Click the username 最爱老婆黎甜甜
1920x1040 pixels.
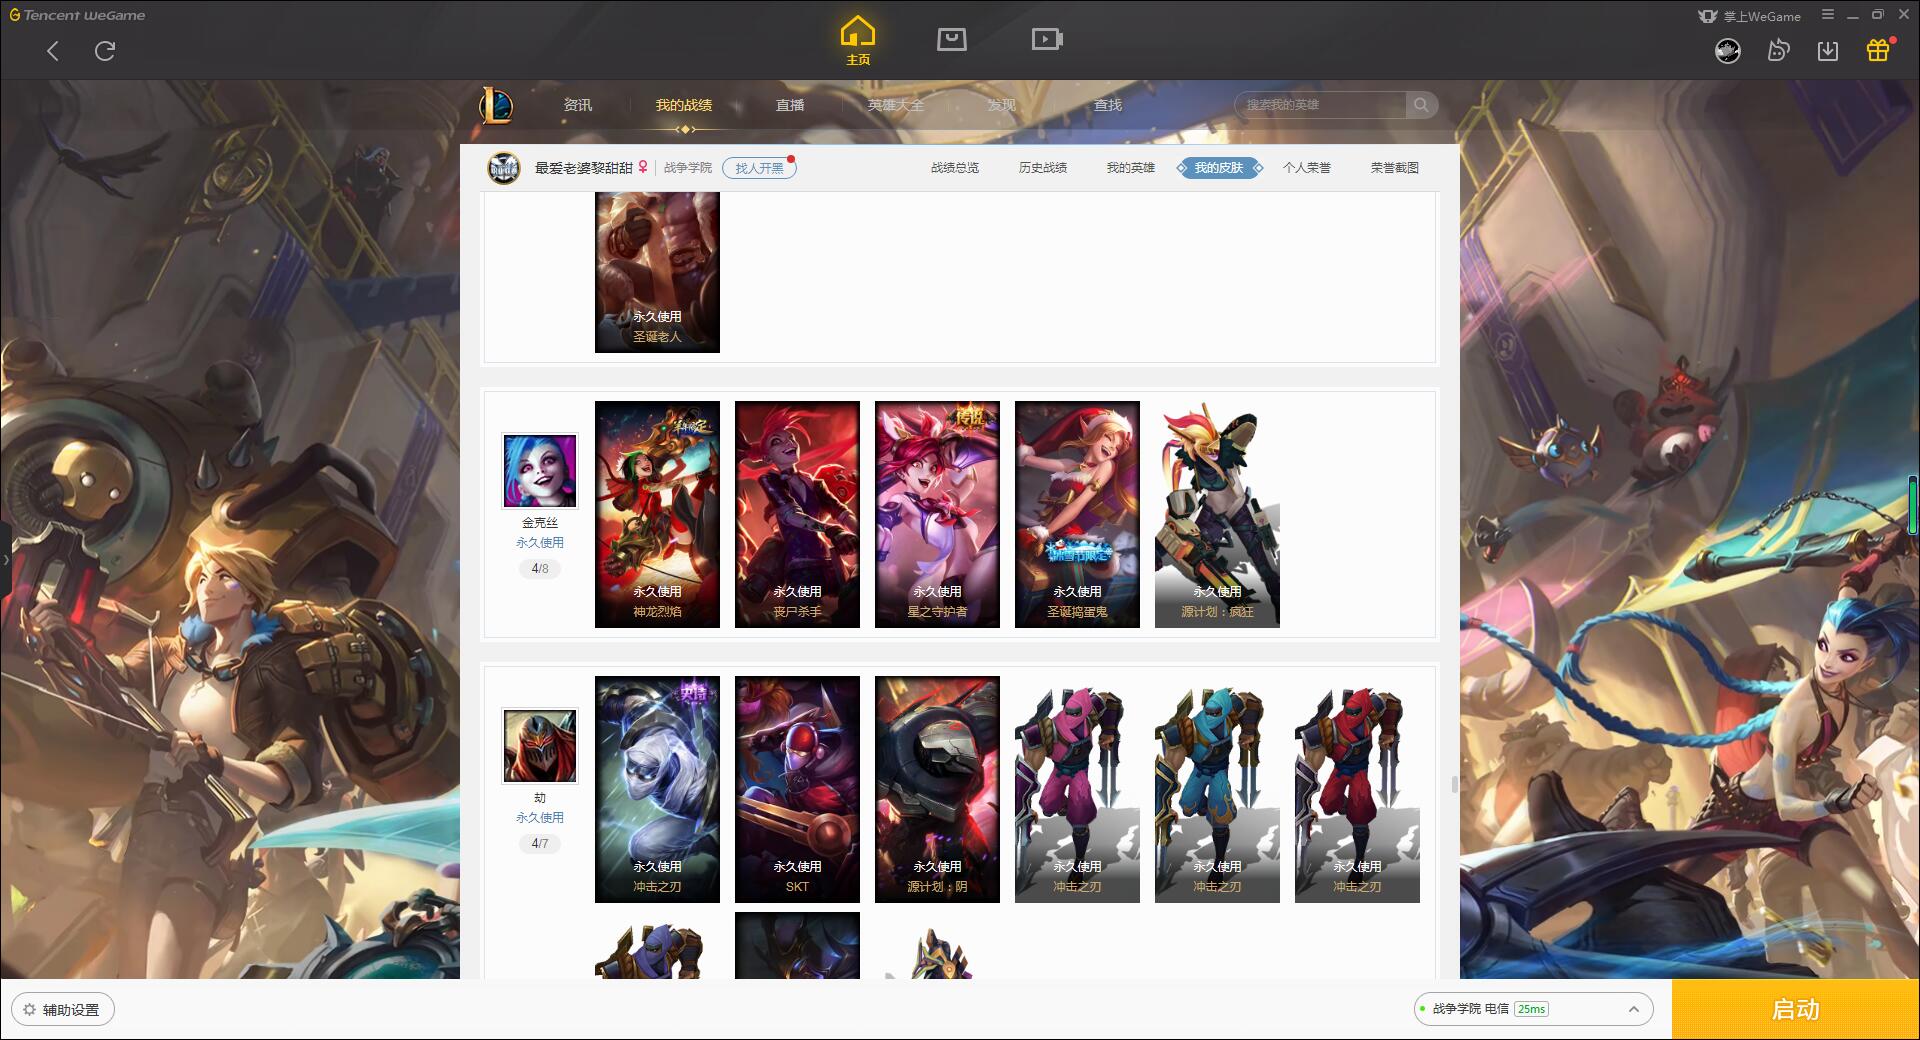pyautogui.click(x=584, y=168)
